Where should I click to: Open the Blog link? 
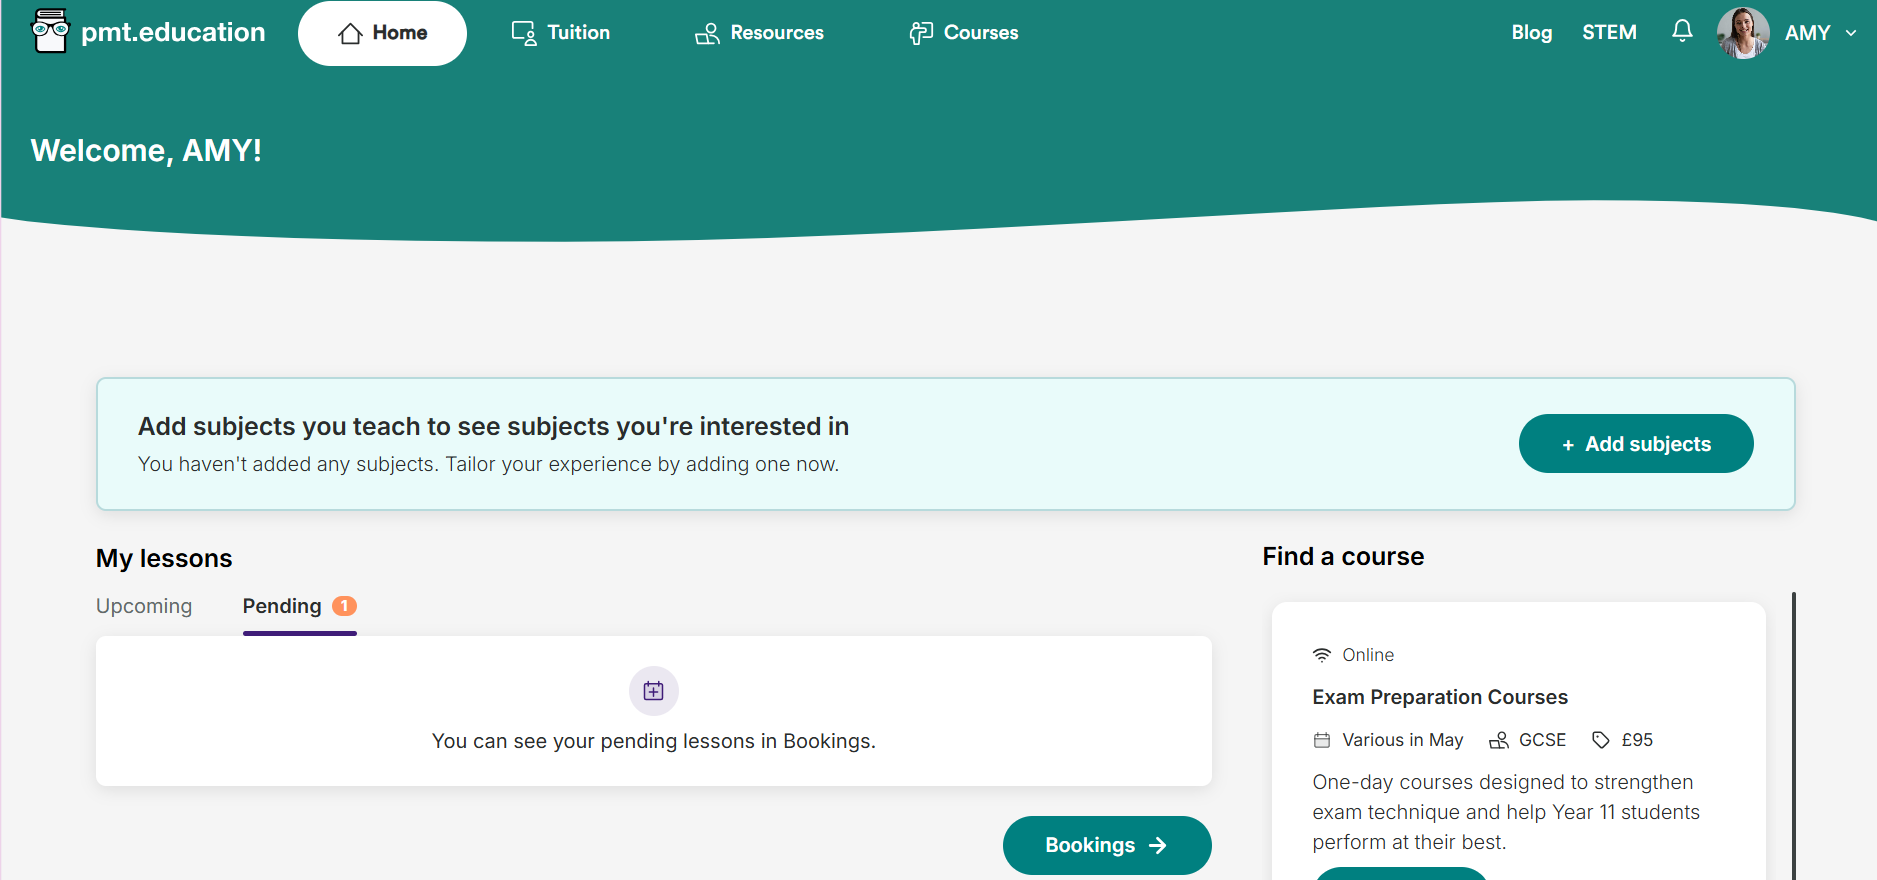1531,33
